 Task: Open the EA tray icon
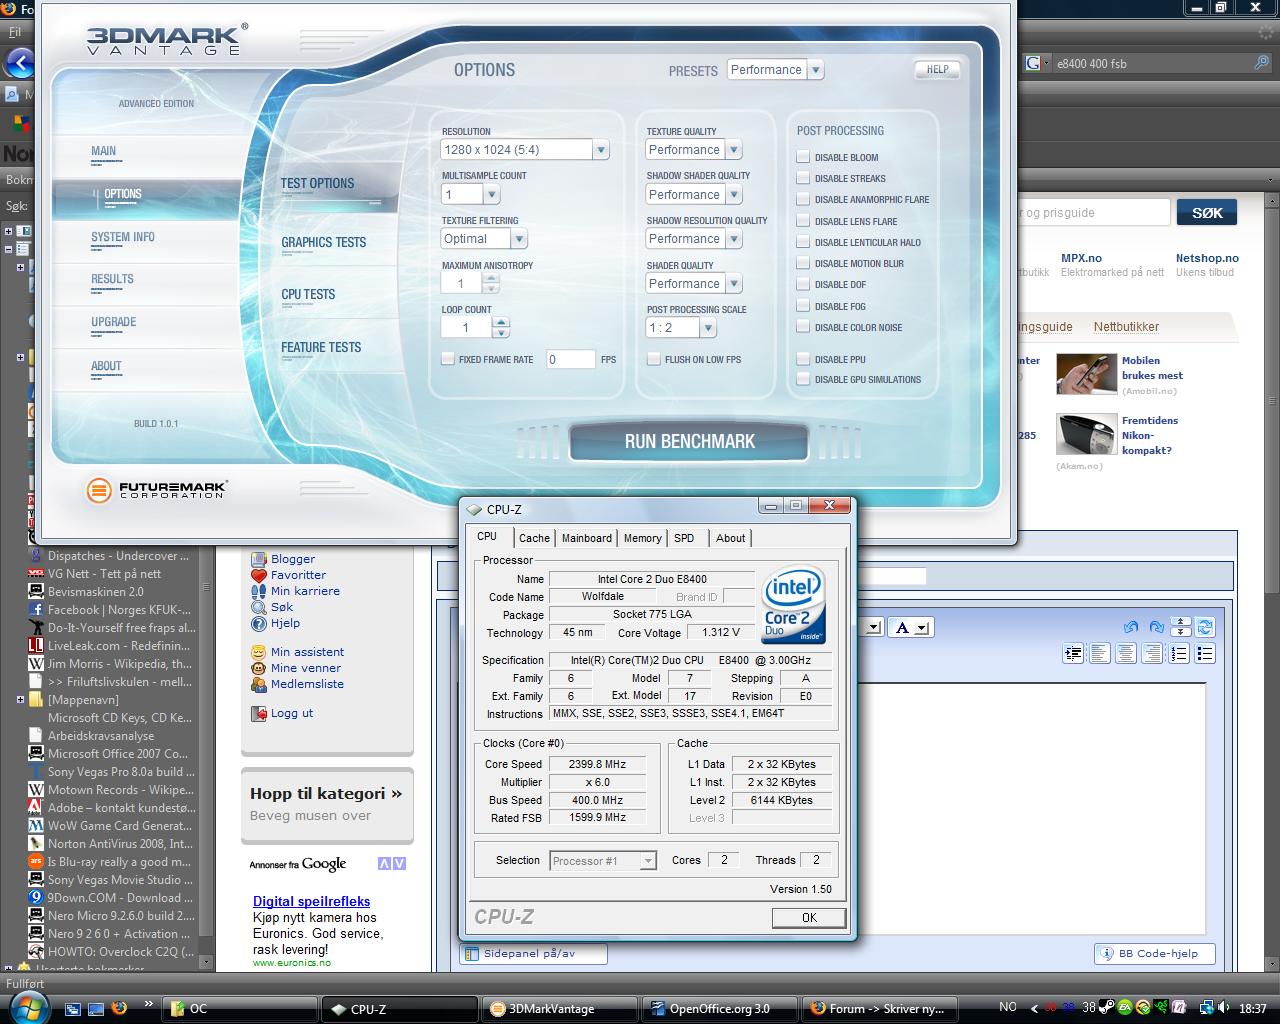(x=1125, y=1008)
